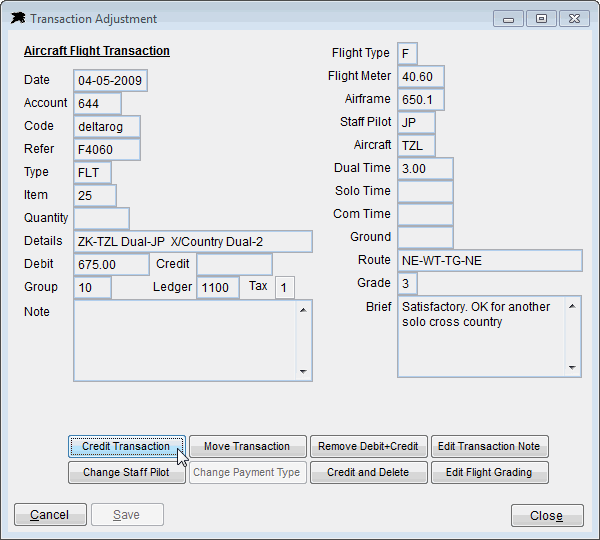Click the Refer field F4060
This screenshot has height=540, width=600.
click(x=107, y=149)
